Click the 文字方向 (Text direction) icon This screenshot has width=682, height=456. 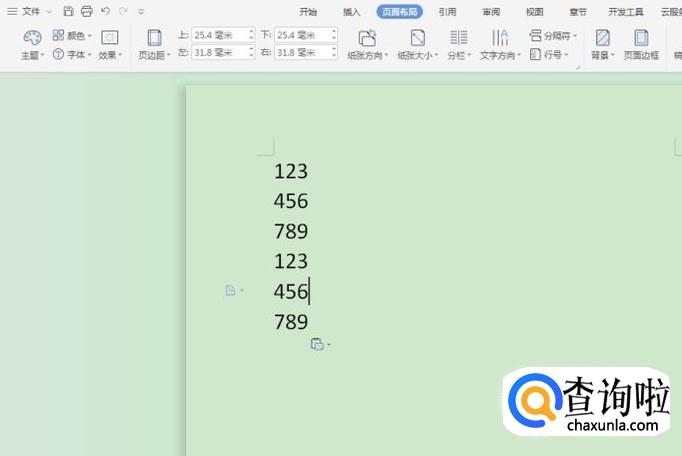499,38
